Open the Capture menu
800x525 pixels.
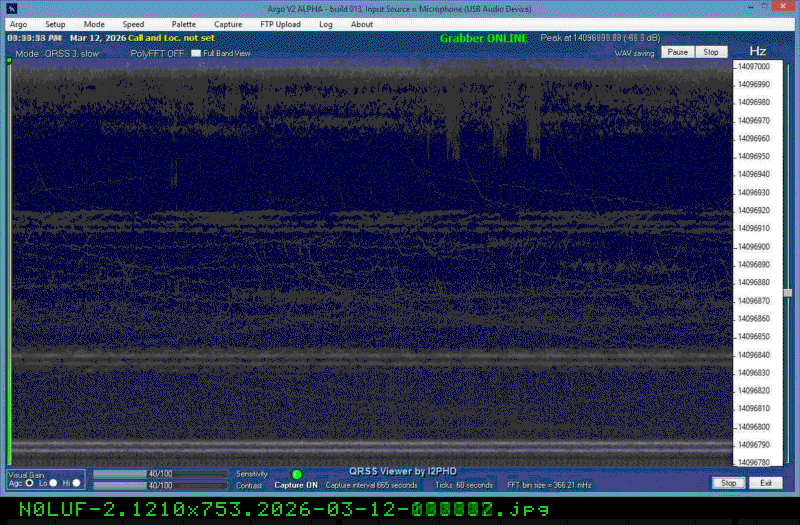[x=228, y=24]
